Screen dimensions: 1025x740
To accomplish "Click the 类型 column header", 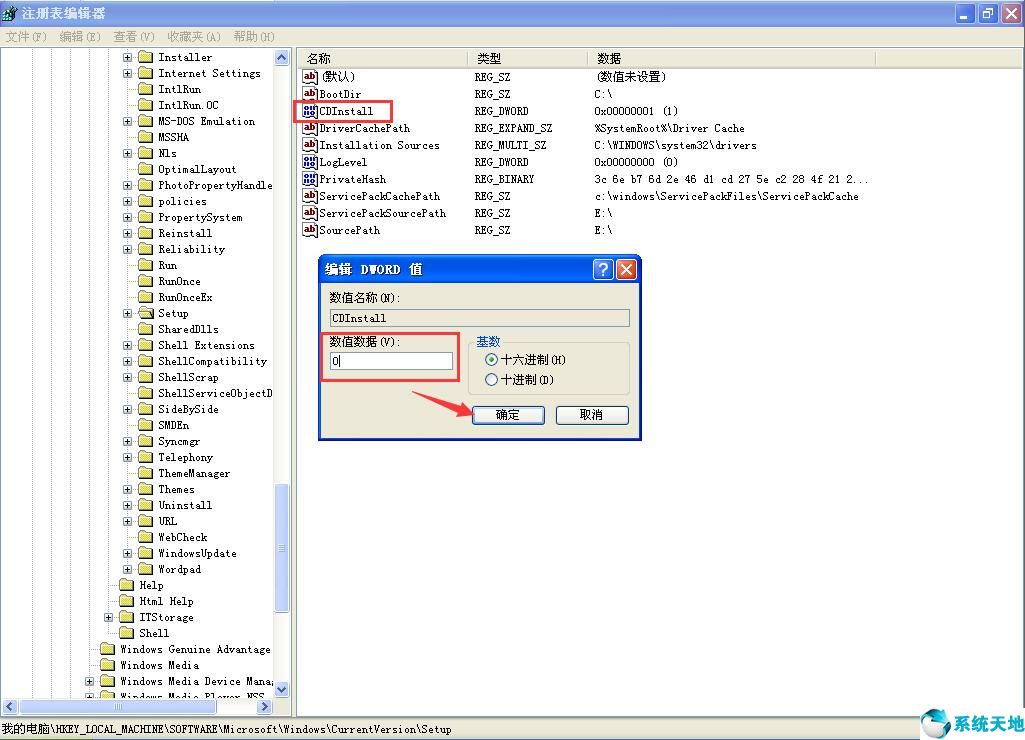I will [x=527, y=59].
